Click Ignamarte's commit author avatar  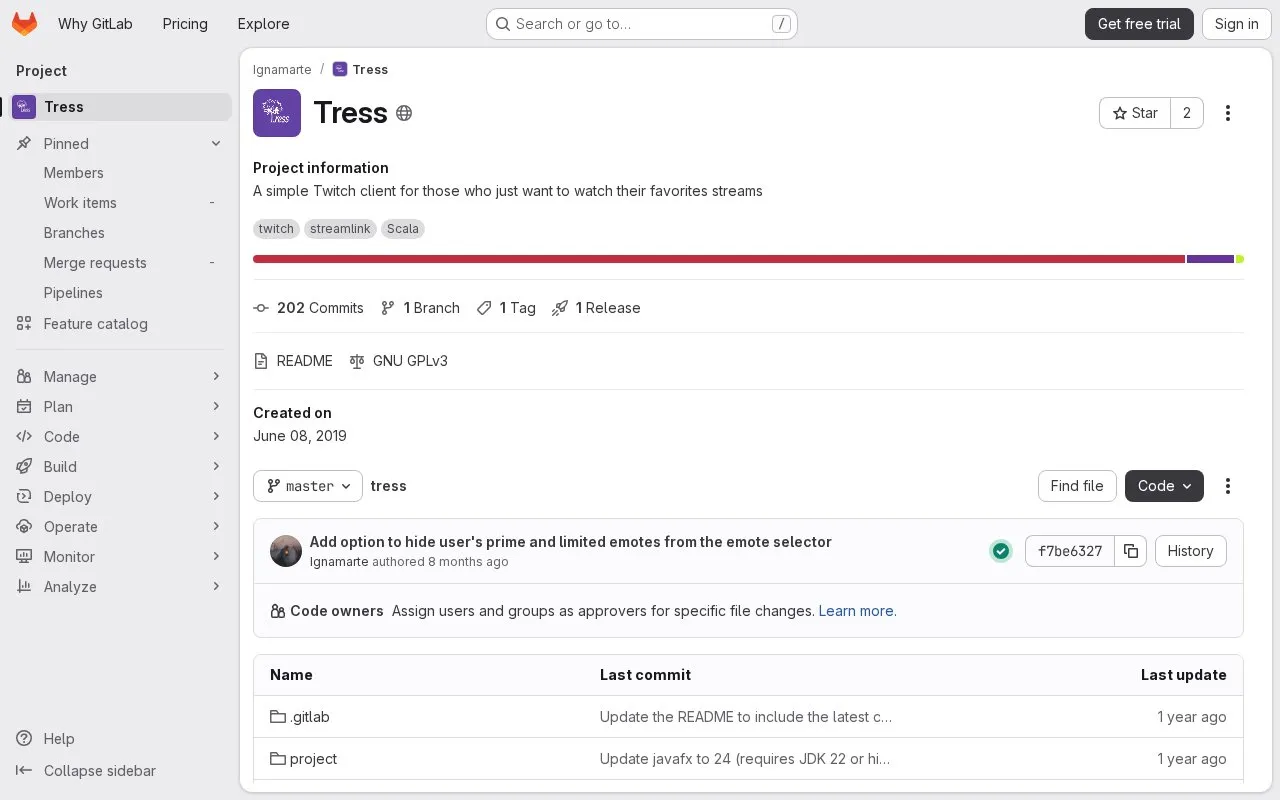(286, 551)
